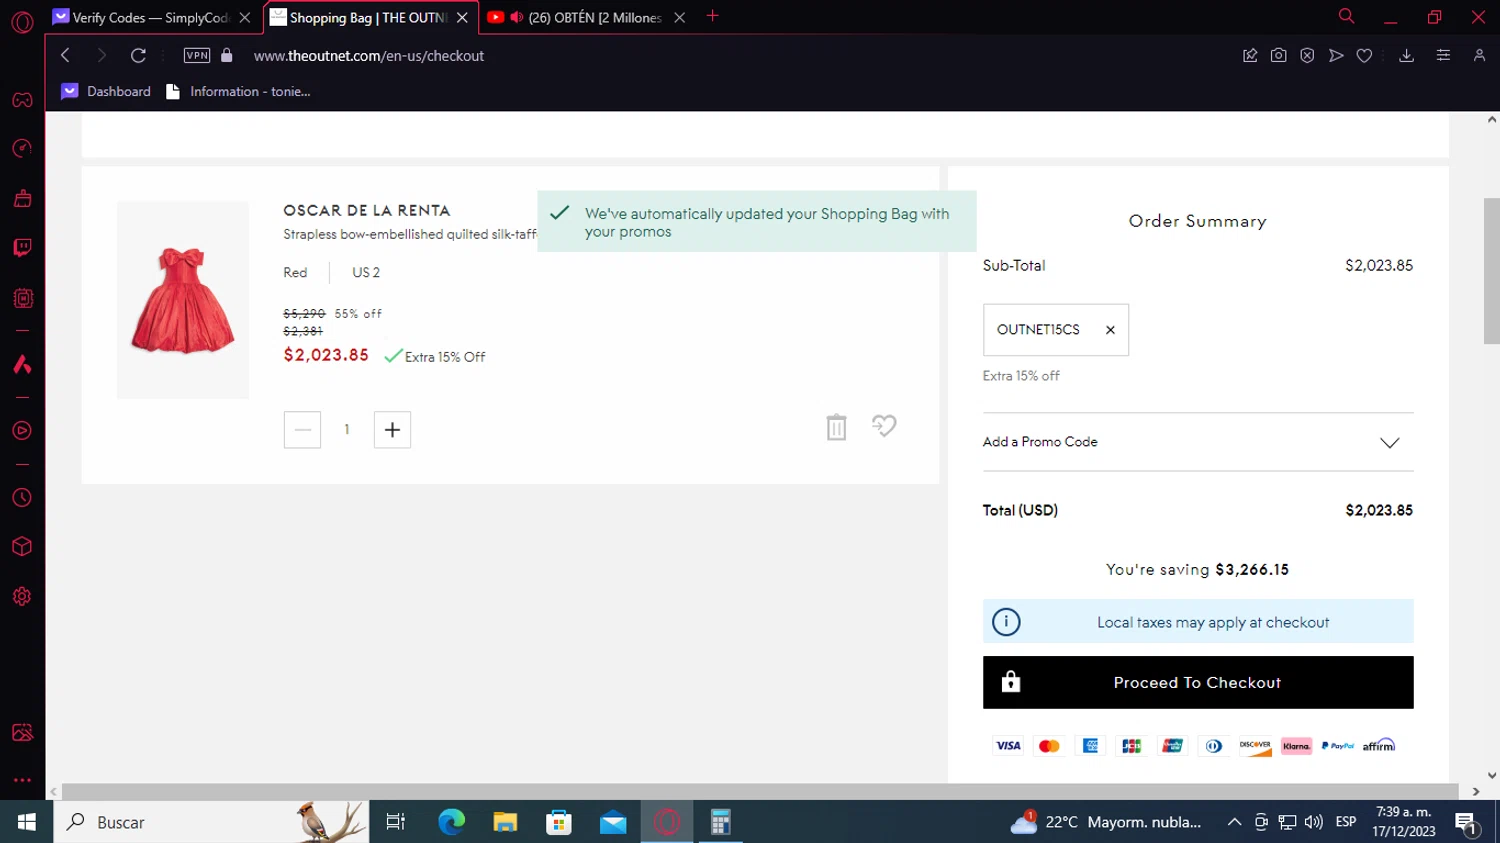Image resolution: width=1500 pixels, height=843 pixels.
Task: Decrease item quantity with minus button
Action: [302, 430]
